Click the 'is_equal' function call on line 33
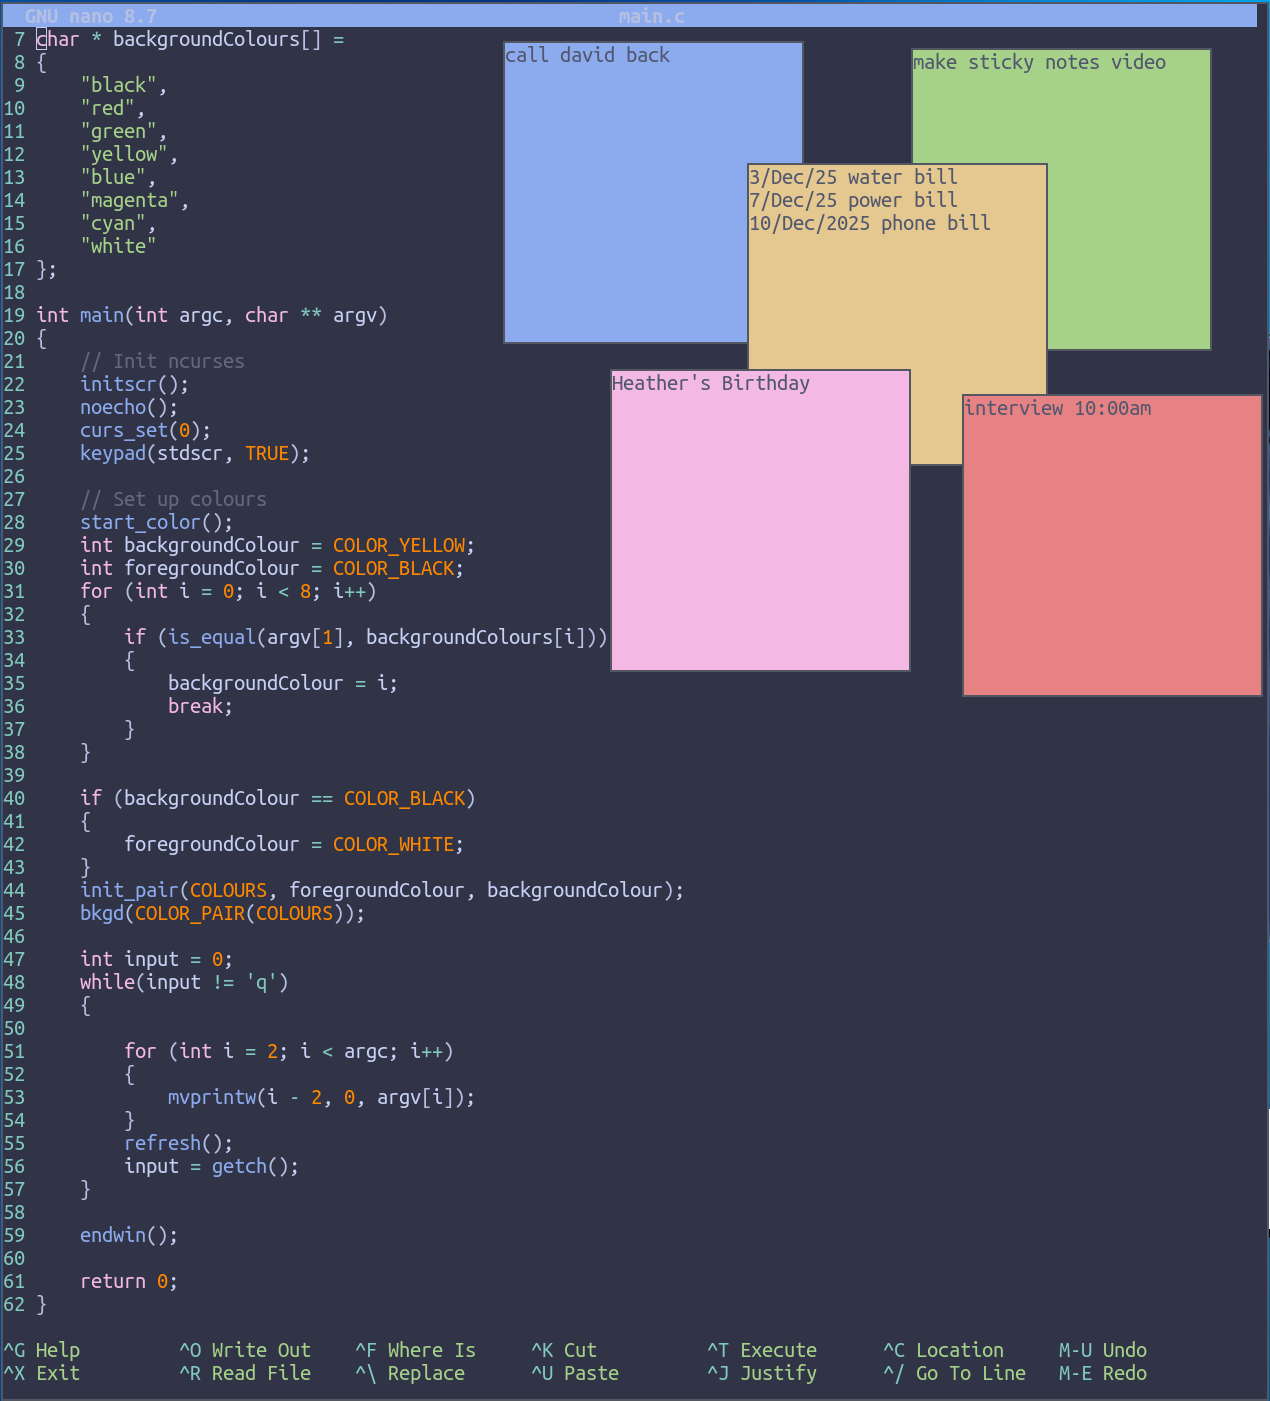 coord(212,637)
